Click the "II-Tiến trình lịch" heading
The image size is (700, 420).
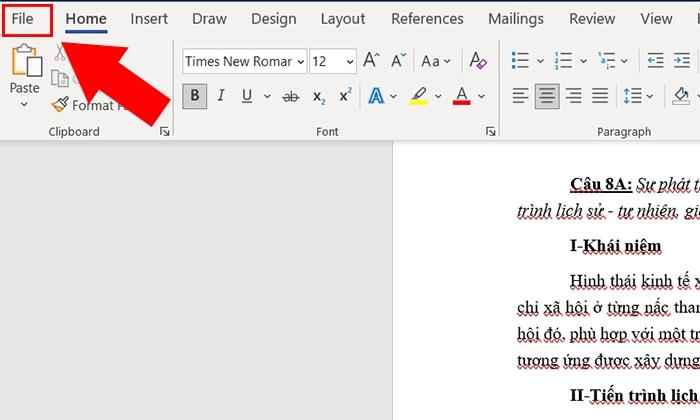click(633, 395)
